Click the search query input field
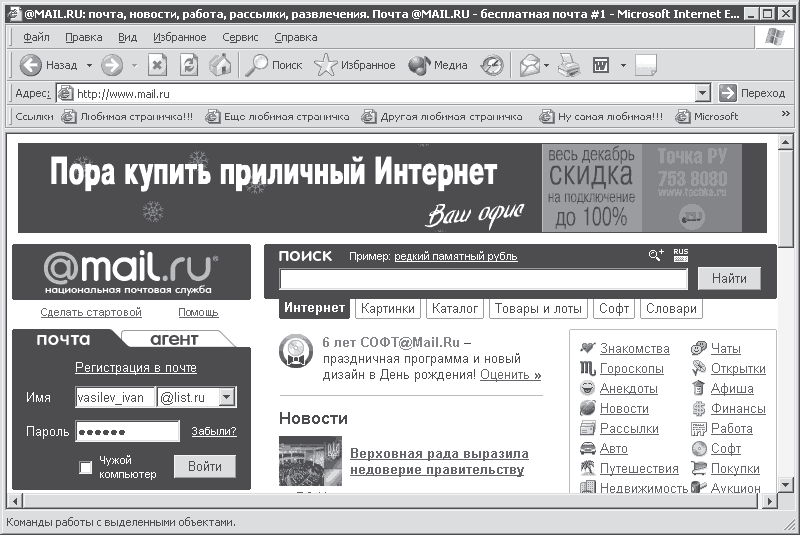The height and width of the screenshot is (535, 800). [x=483, y=279]
